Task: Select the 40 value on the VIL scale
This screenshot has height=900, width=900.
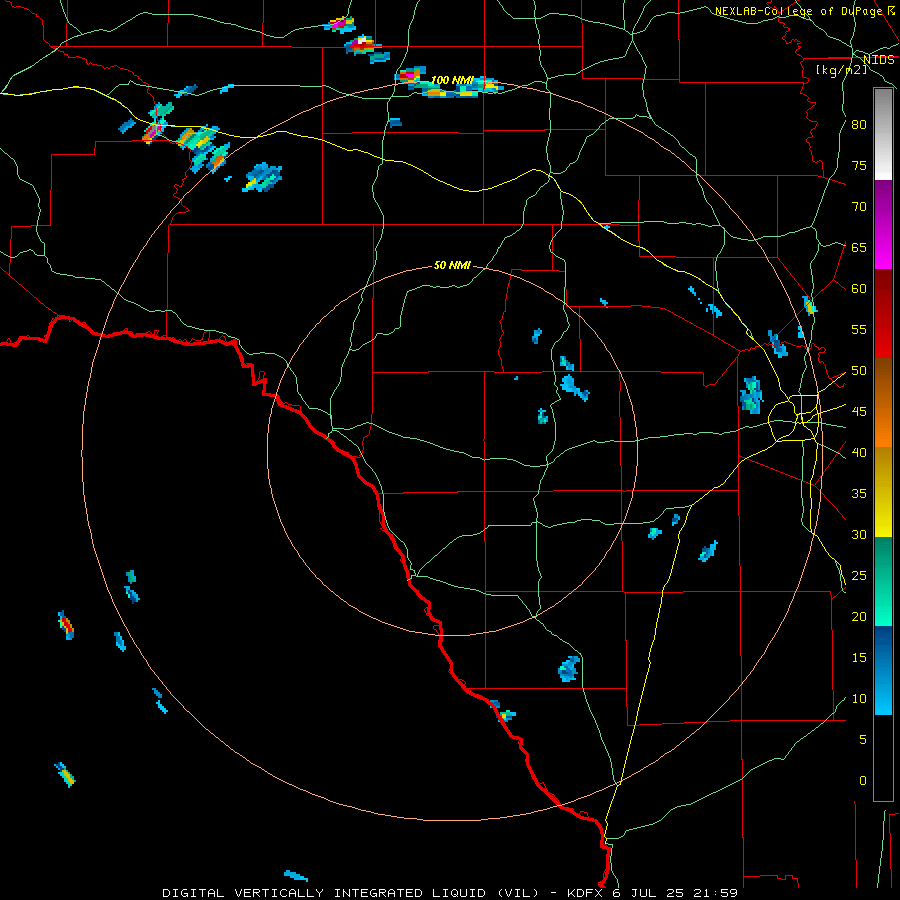Action: pos(859,453)
